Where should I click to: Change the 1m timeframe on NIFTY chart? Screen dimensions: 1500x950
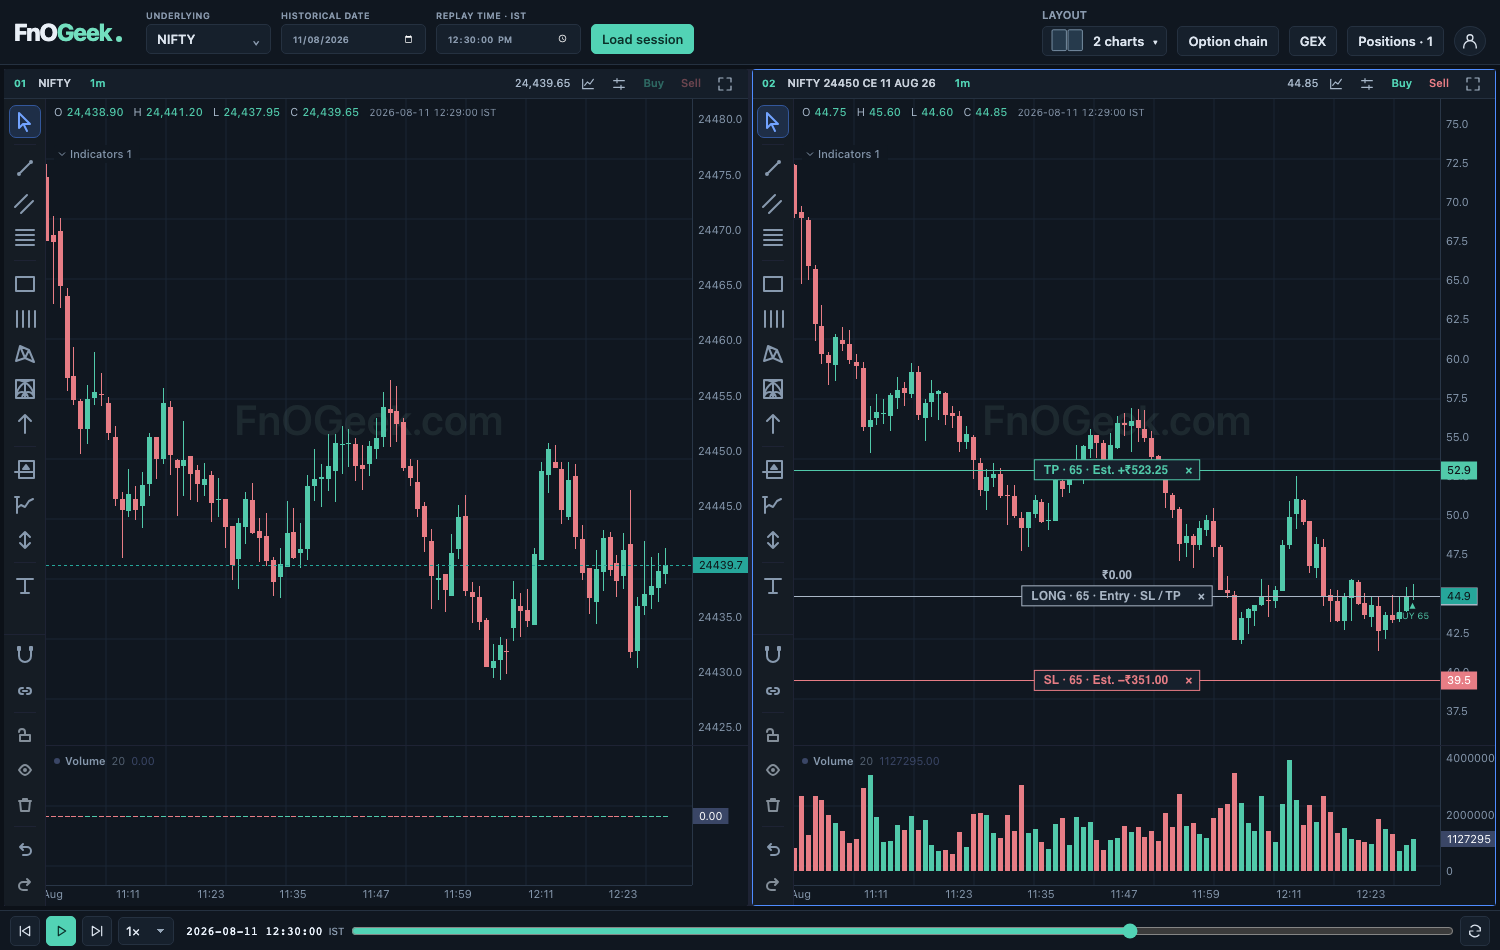click(97, 84)
